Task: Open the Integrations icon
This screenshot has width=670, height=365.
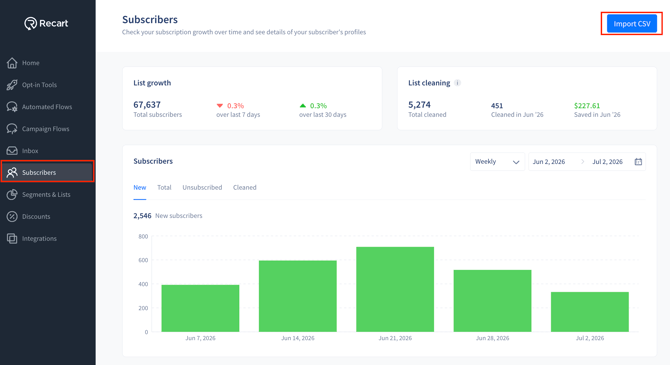Action: coord(12,238)
